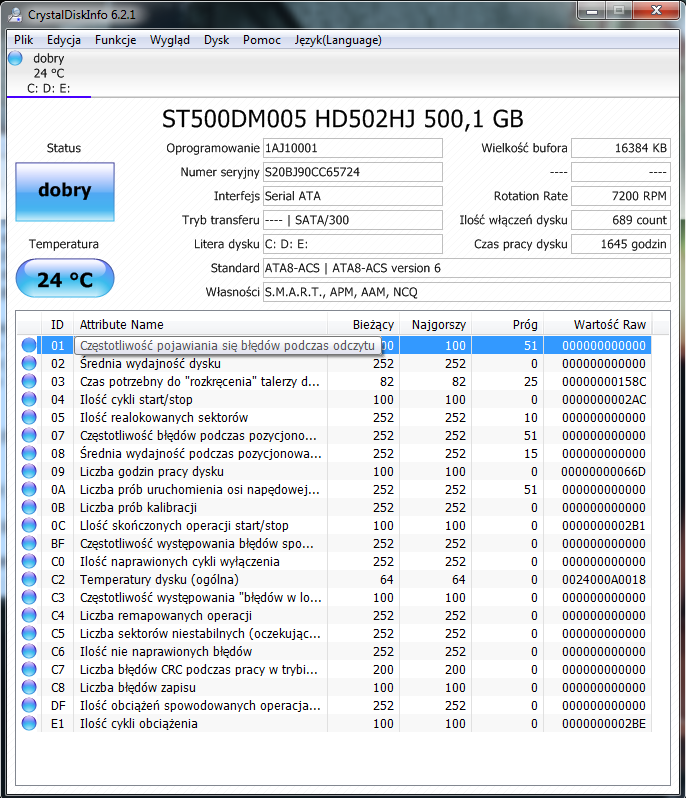Click status orb of attribute 01
This screenshot has height=802, width=686.
[29, 345]
